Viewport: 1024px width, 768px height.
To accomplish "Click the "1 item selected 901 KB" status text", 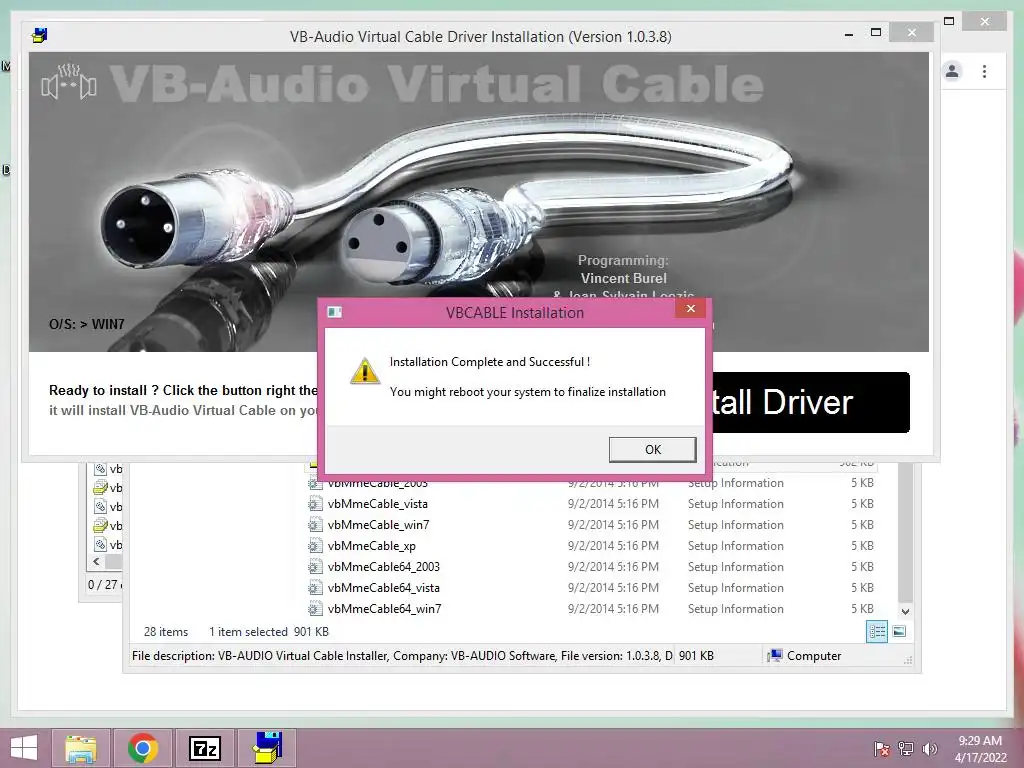I will click(x=268, y=632).
